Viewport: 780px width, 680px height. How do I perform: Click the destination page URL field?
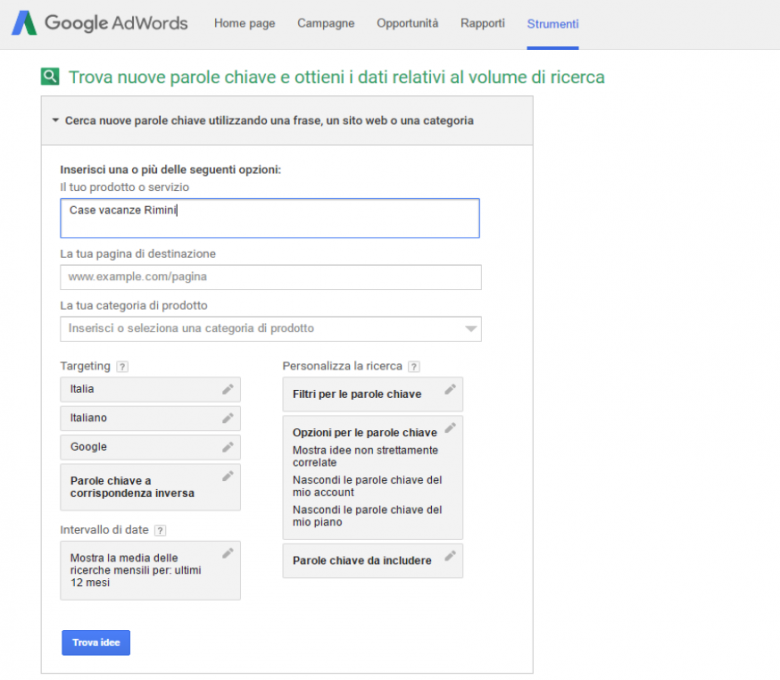click(x=271, y=277)
